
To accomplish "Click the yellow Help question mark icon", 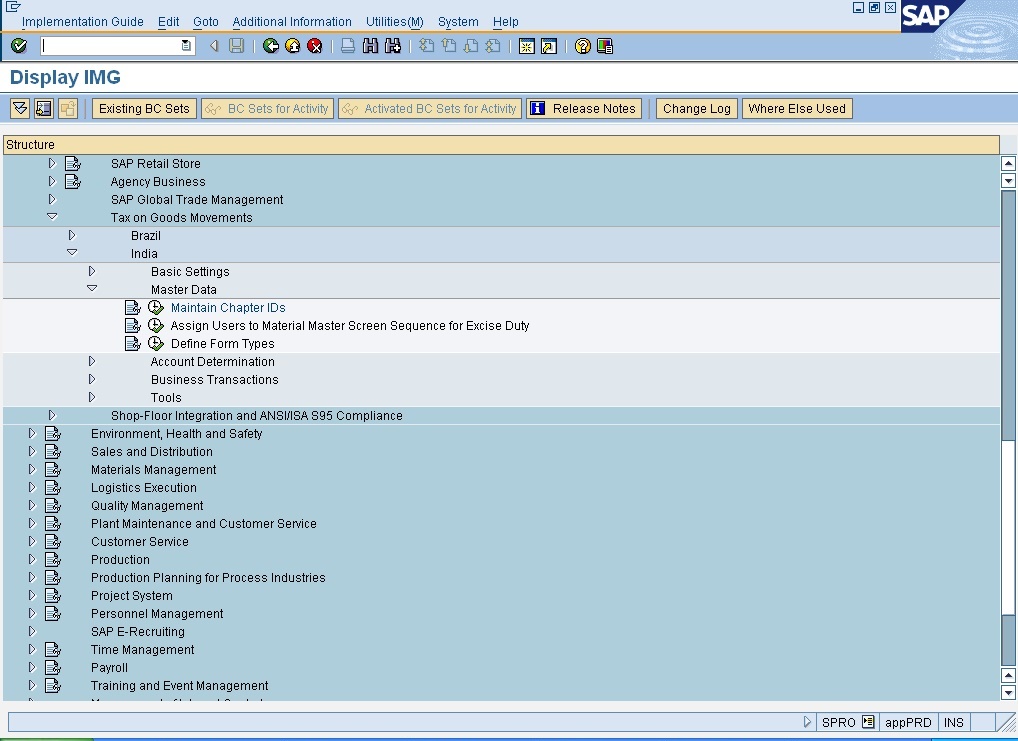I will tap(582, 45).
